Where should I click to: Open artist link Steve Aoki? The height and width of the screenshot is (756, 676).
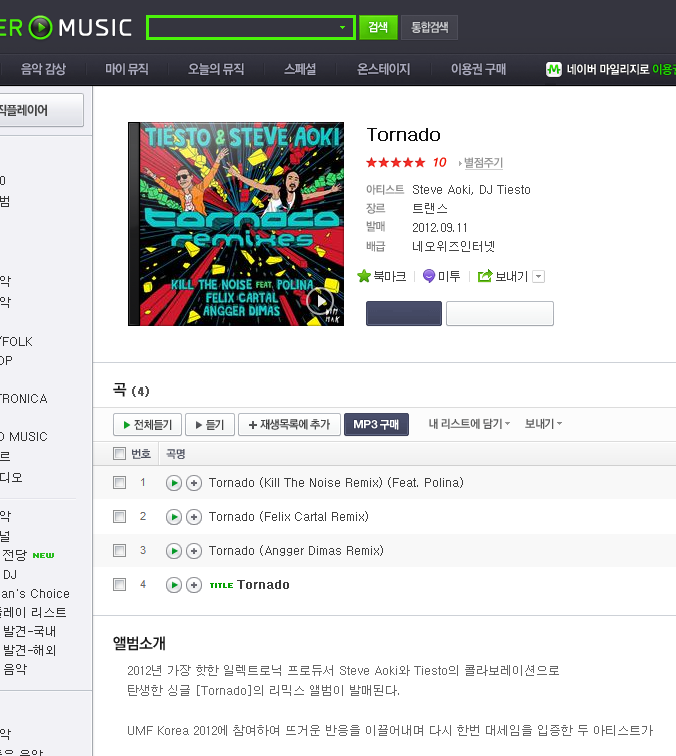point(441,190)
